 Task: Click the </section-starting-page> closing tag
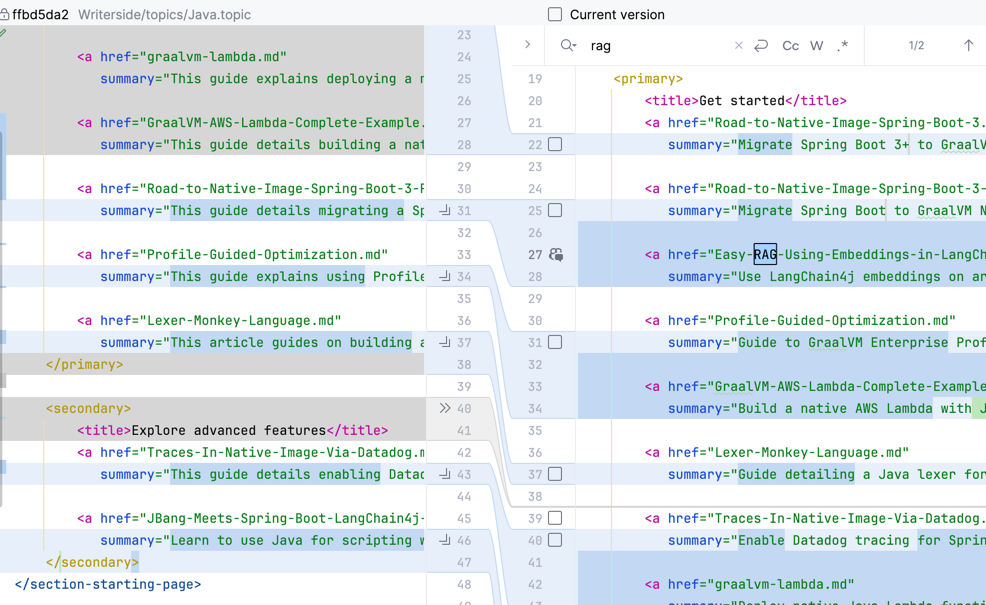[x=108, y=584]
